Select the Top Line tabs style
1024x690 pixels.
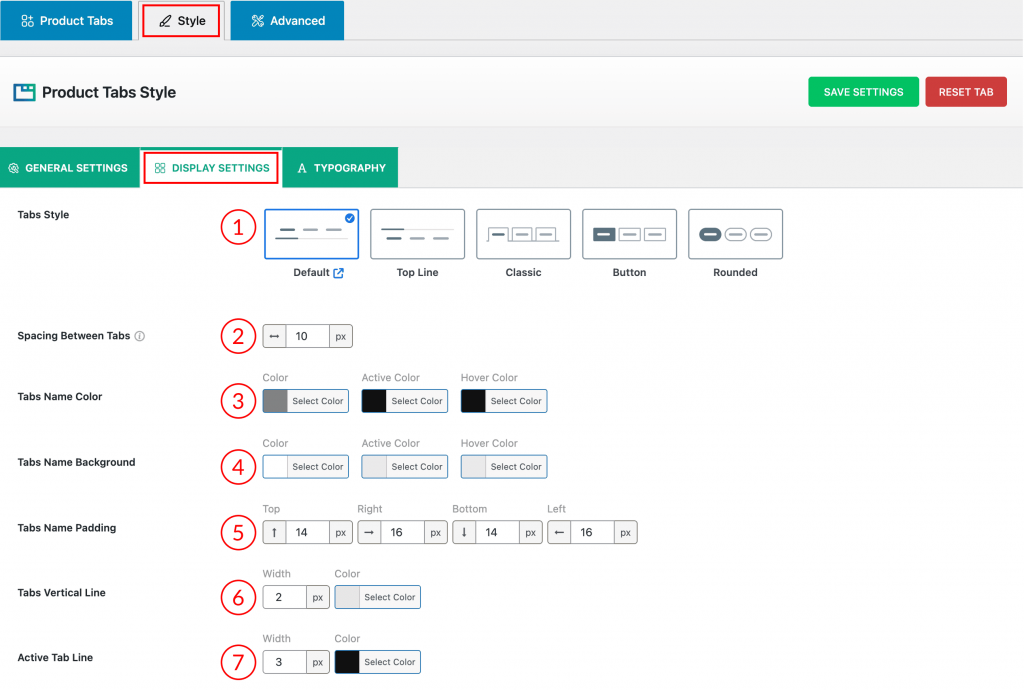click(x=417, y=234)
